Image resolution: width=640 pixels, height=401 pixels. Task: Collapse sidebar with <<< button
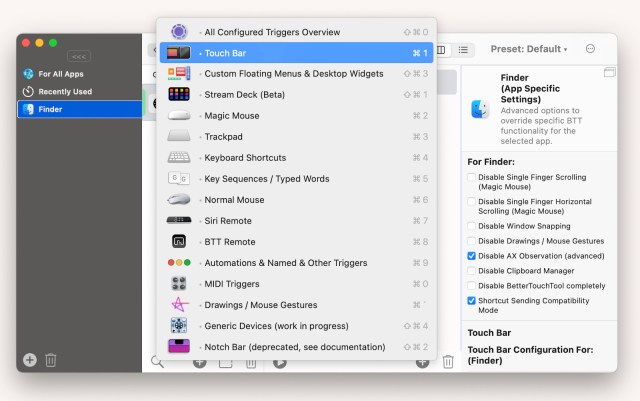[x=79, y=56]
